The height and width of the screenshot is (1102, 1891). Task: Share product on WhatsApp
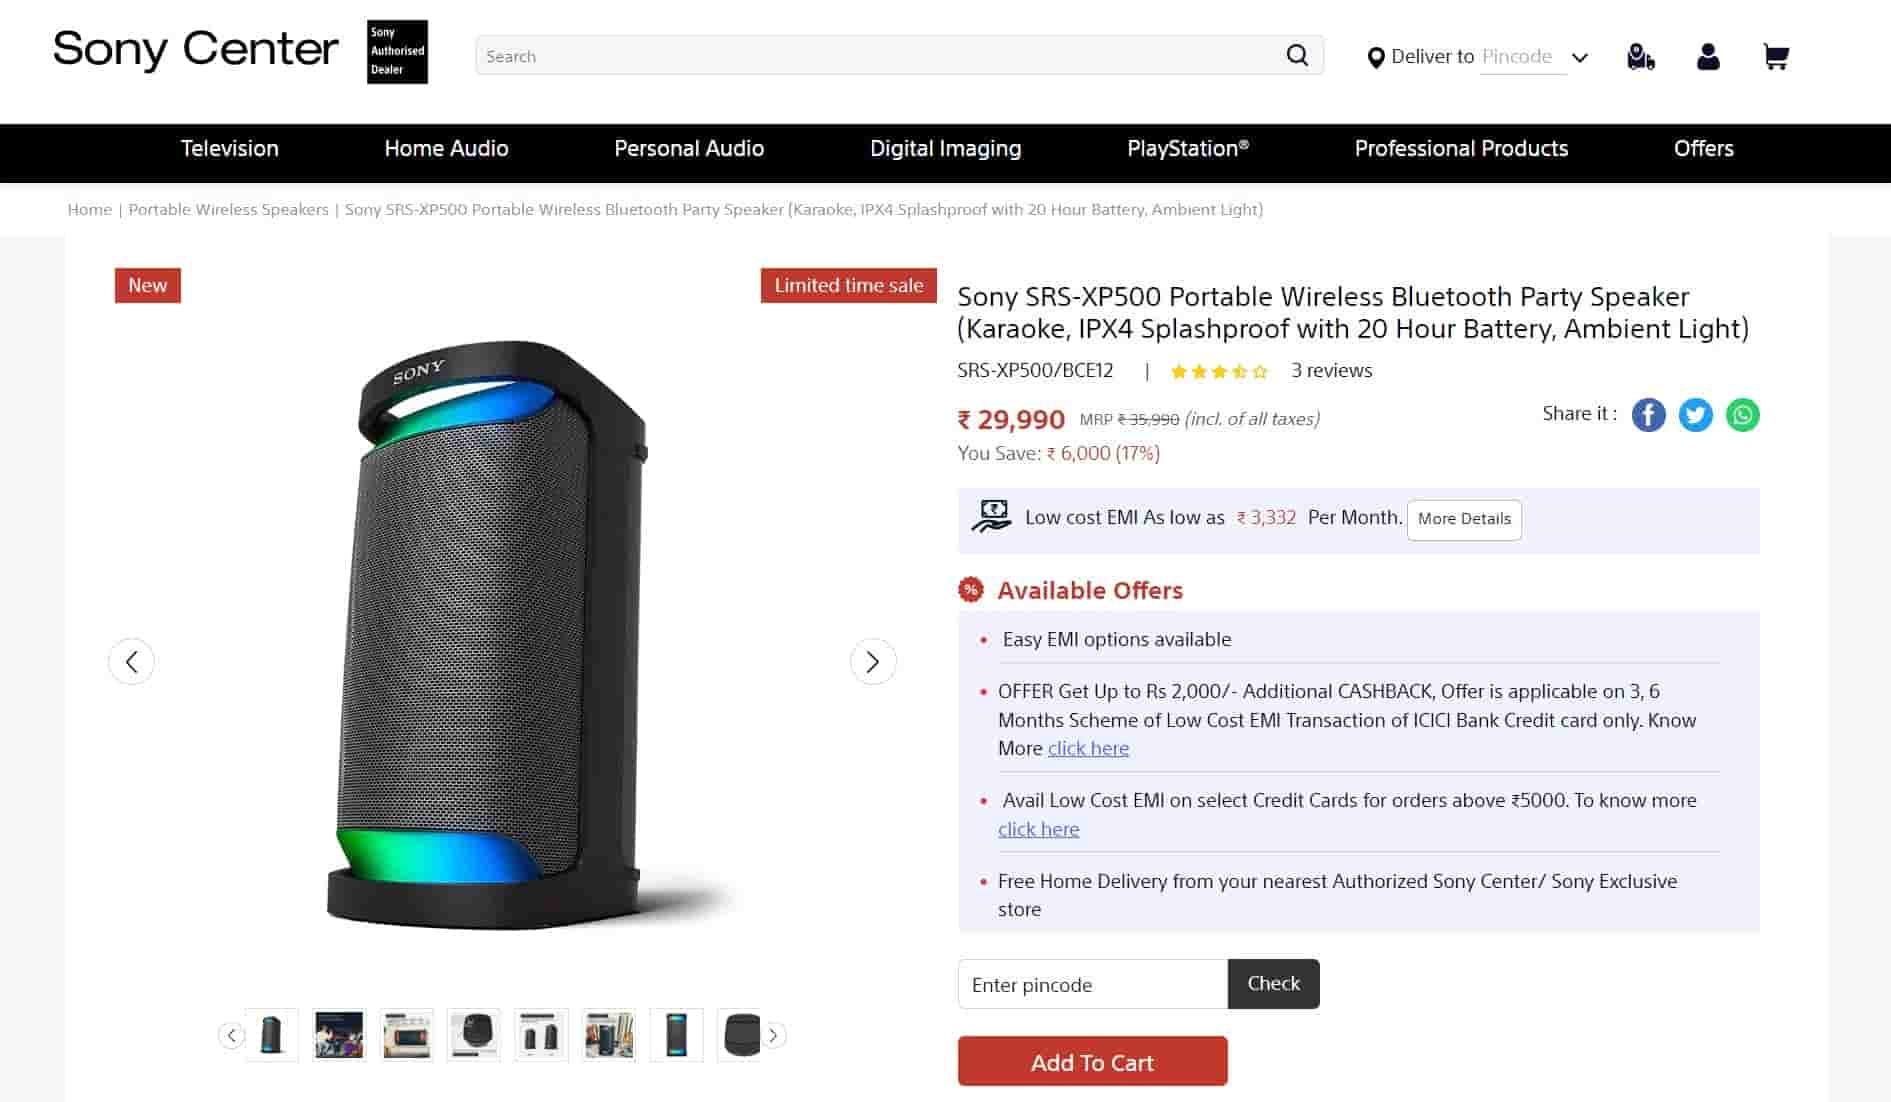tap(1742, 415)
